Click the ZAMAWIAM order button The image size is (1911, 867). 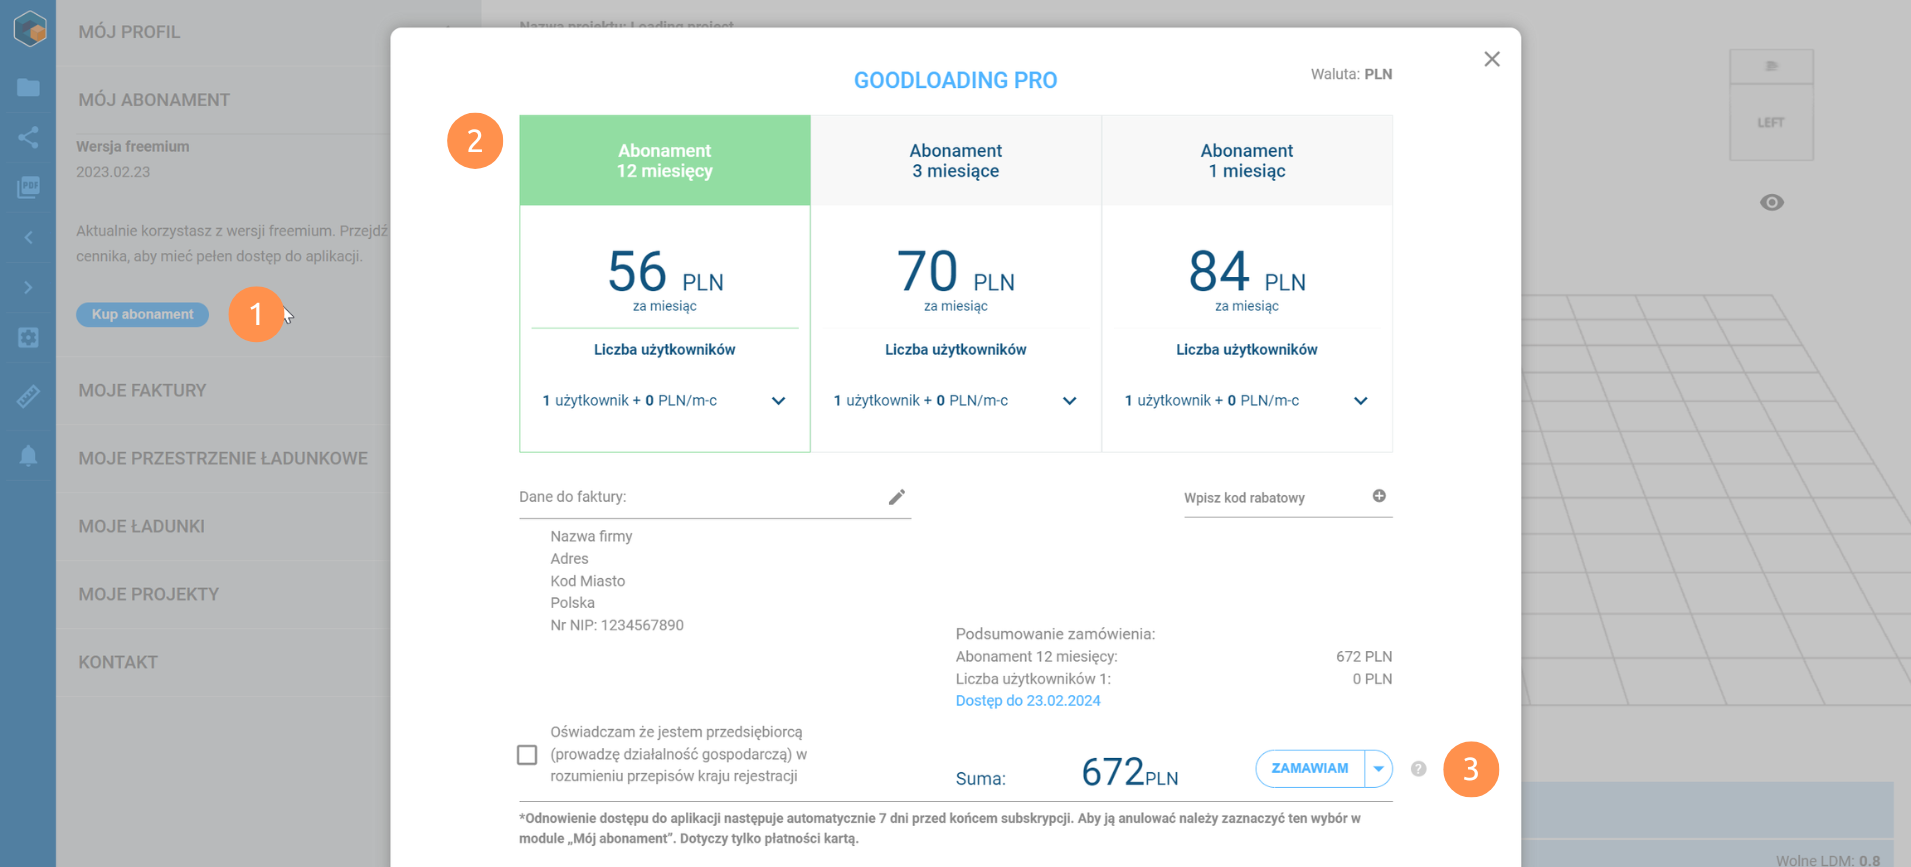pos(1310,769)
